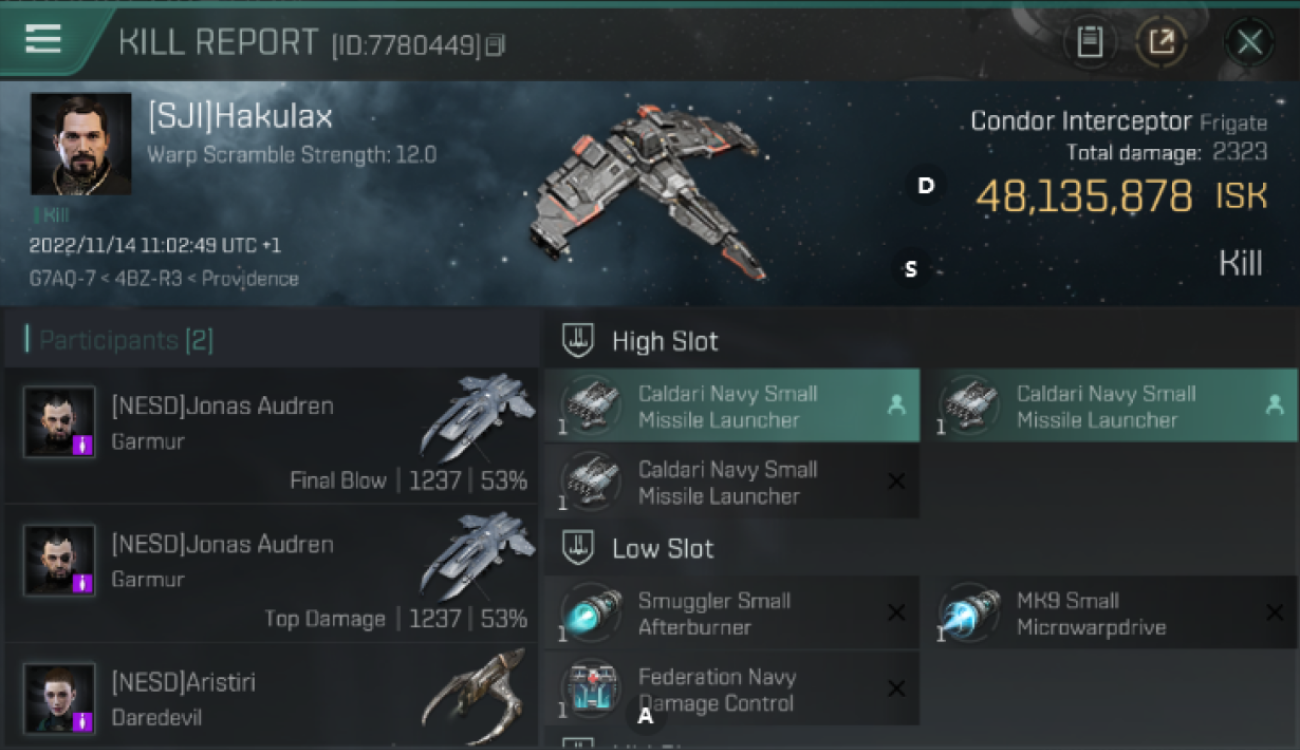Copy the kill report ID
This screenshot has width=1300, height=750.
[496, 45]
